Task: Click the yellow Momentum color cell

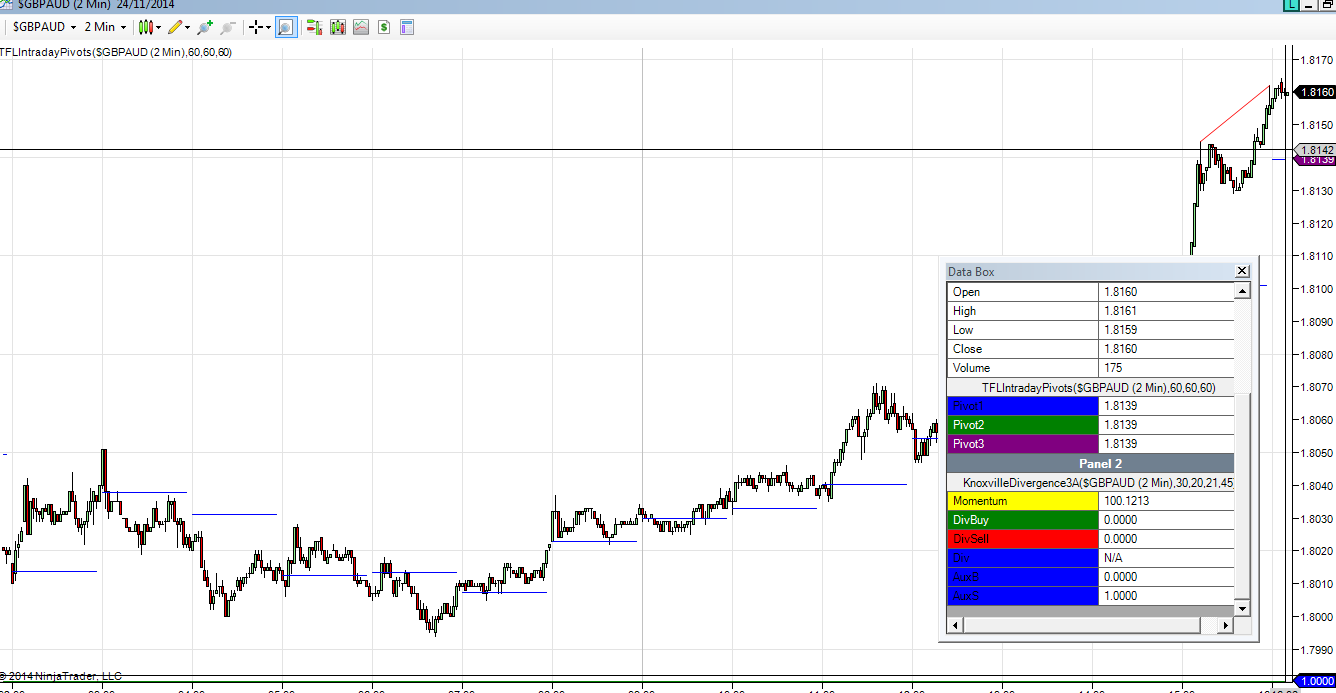Action: tap(1022, 501)
